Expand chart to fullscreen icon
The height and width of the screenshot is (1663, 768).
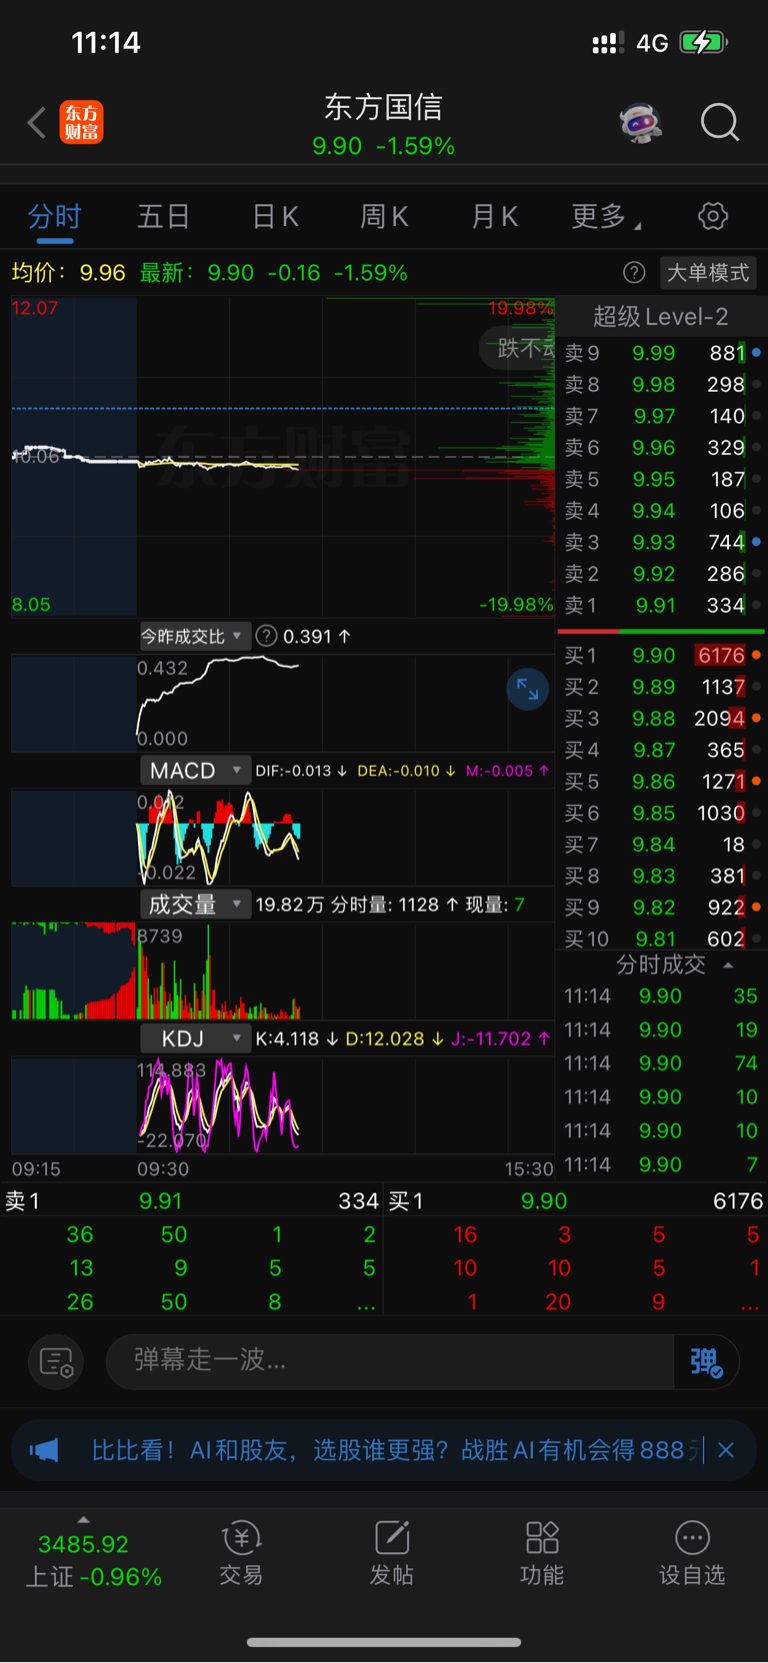[x=528, y=689]
